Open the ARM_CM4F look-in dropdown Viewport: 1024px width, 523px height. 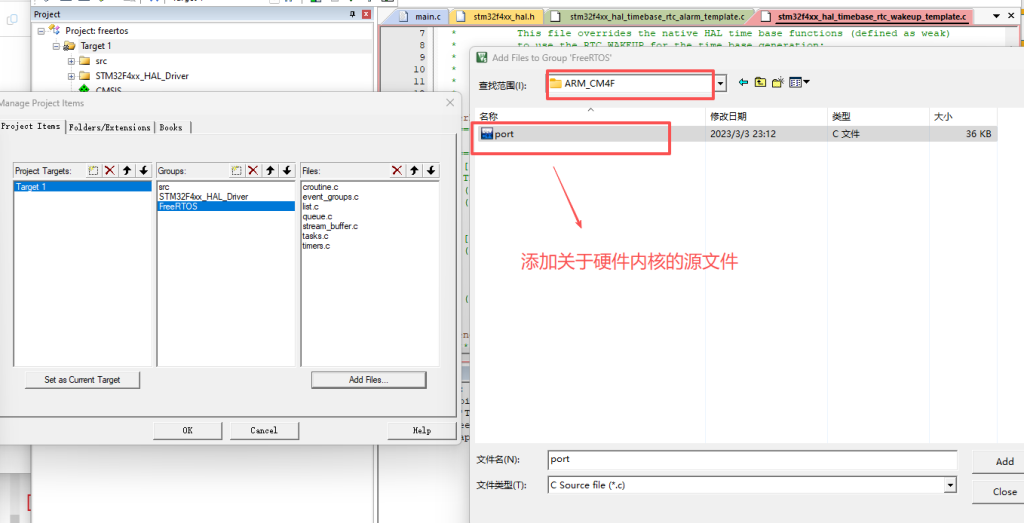point(720,83)
